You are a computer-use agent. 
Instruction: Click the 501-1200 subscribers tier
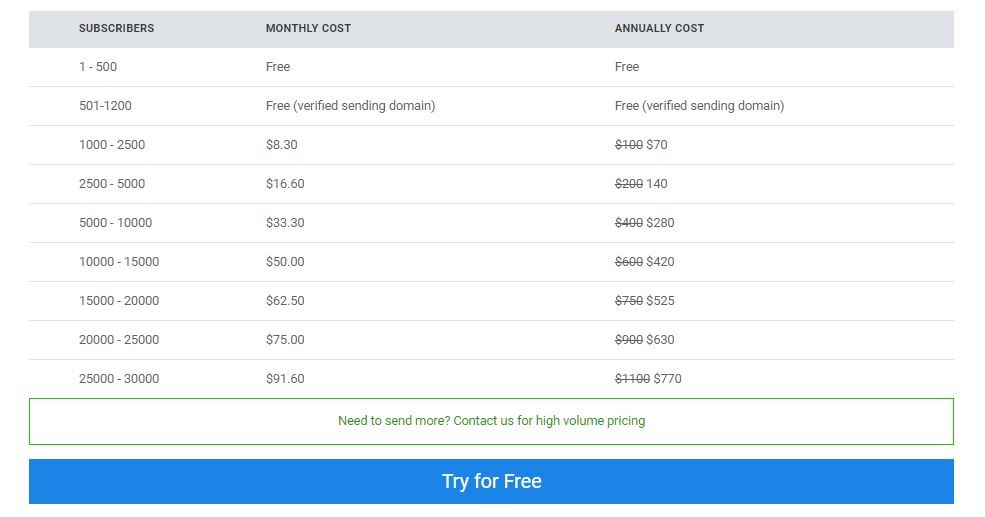click(105, 106)
